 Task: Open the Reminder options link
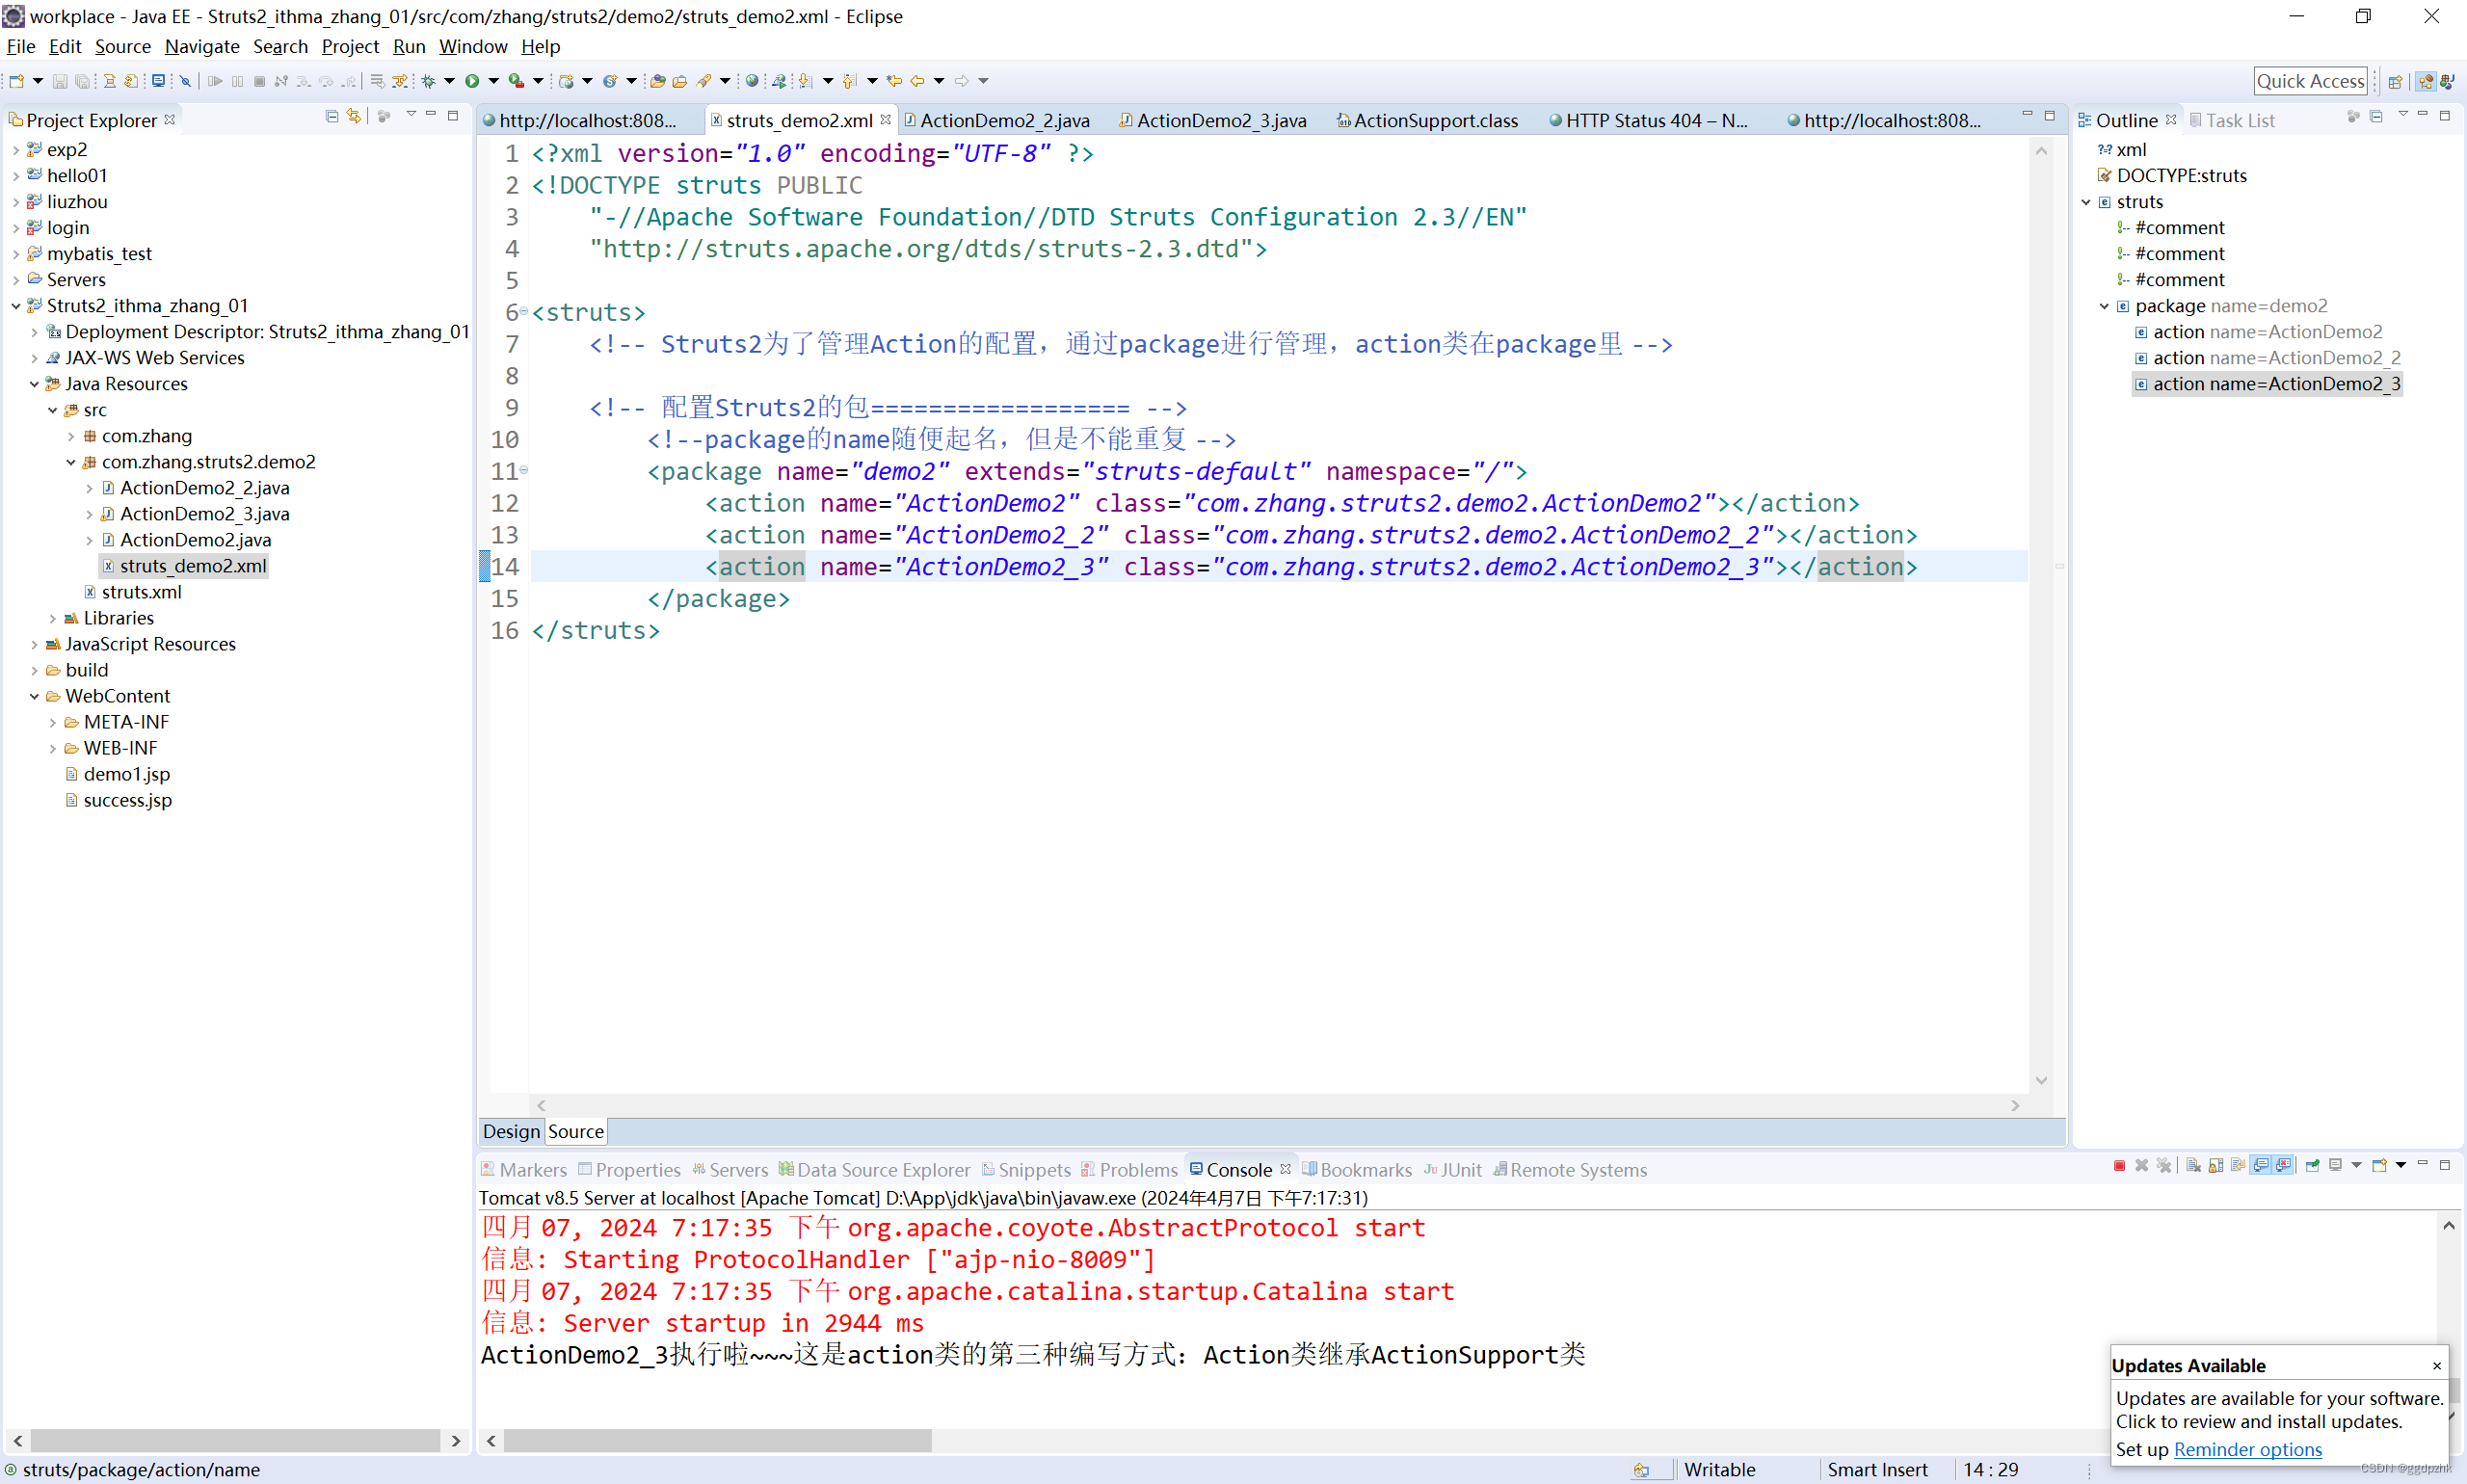pyautogui.click(x=2247, y=1449)
